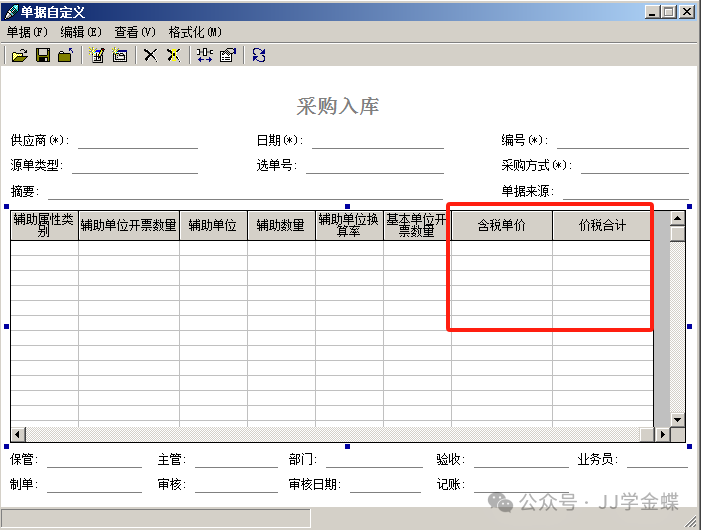701x530 pixels.
Task: Click the save floppy disk icon
Action: pyautogui.click(x=43, y=56)
